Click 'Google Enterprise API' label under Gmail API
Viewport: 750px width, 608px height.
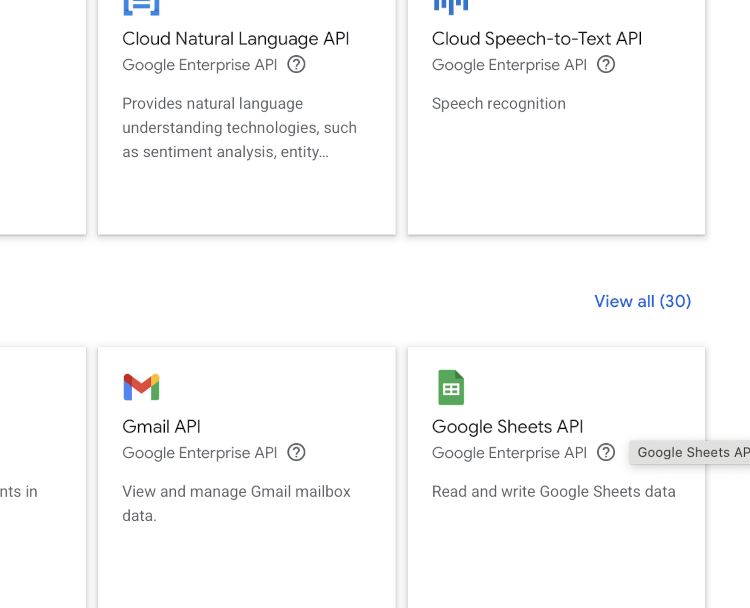pyautogui.click(x=200, y=453)
